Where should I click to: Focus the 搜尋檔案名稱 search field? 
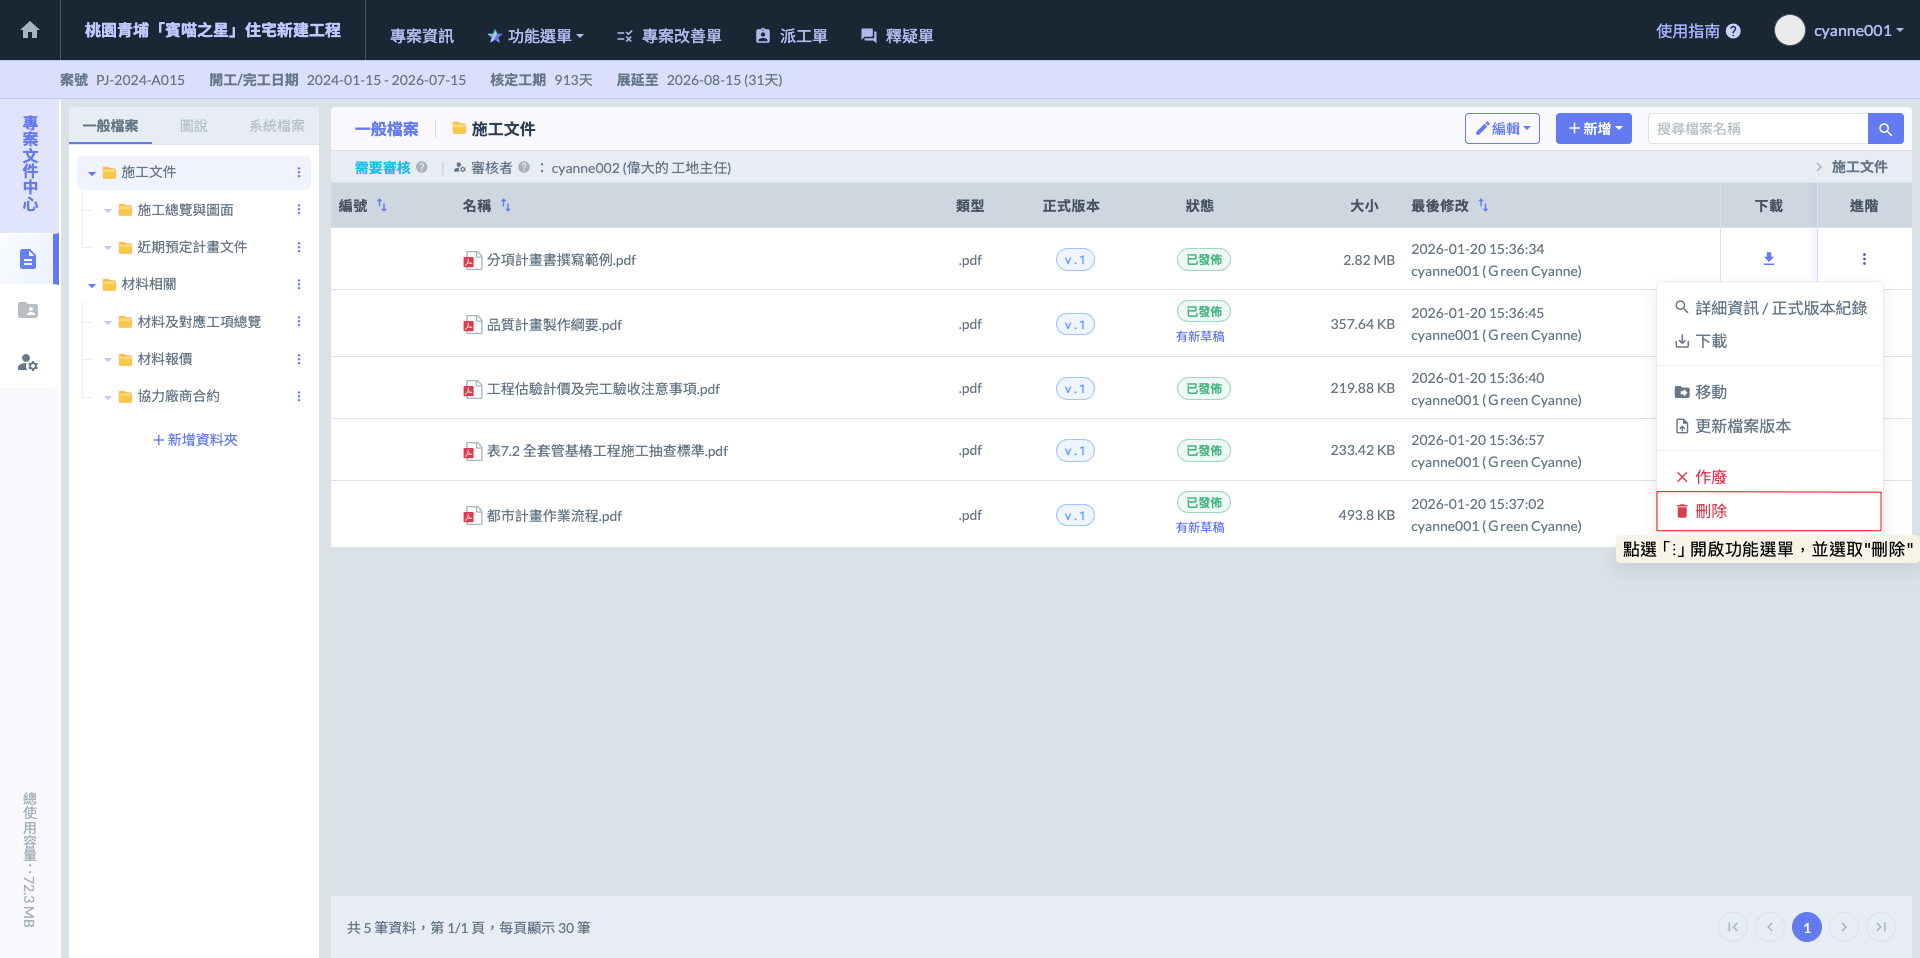pos(1756,129)
